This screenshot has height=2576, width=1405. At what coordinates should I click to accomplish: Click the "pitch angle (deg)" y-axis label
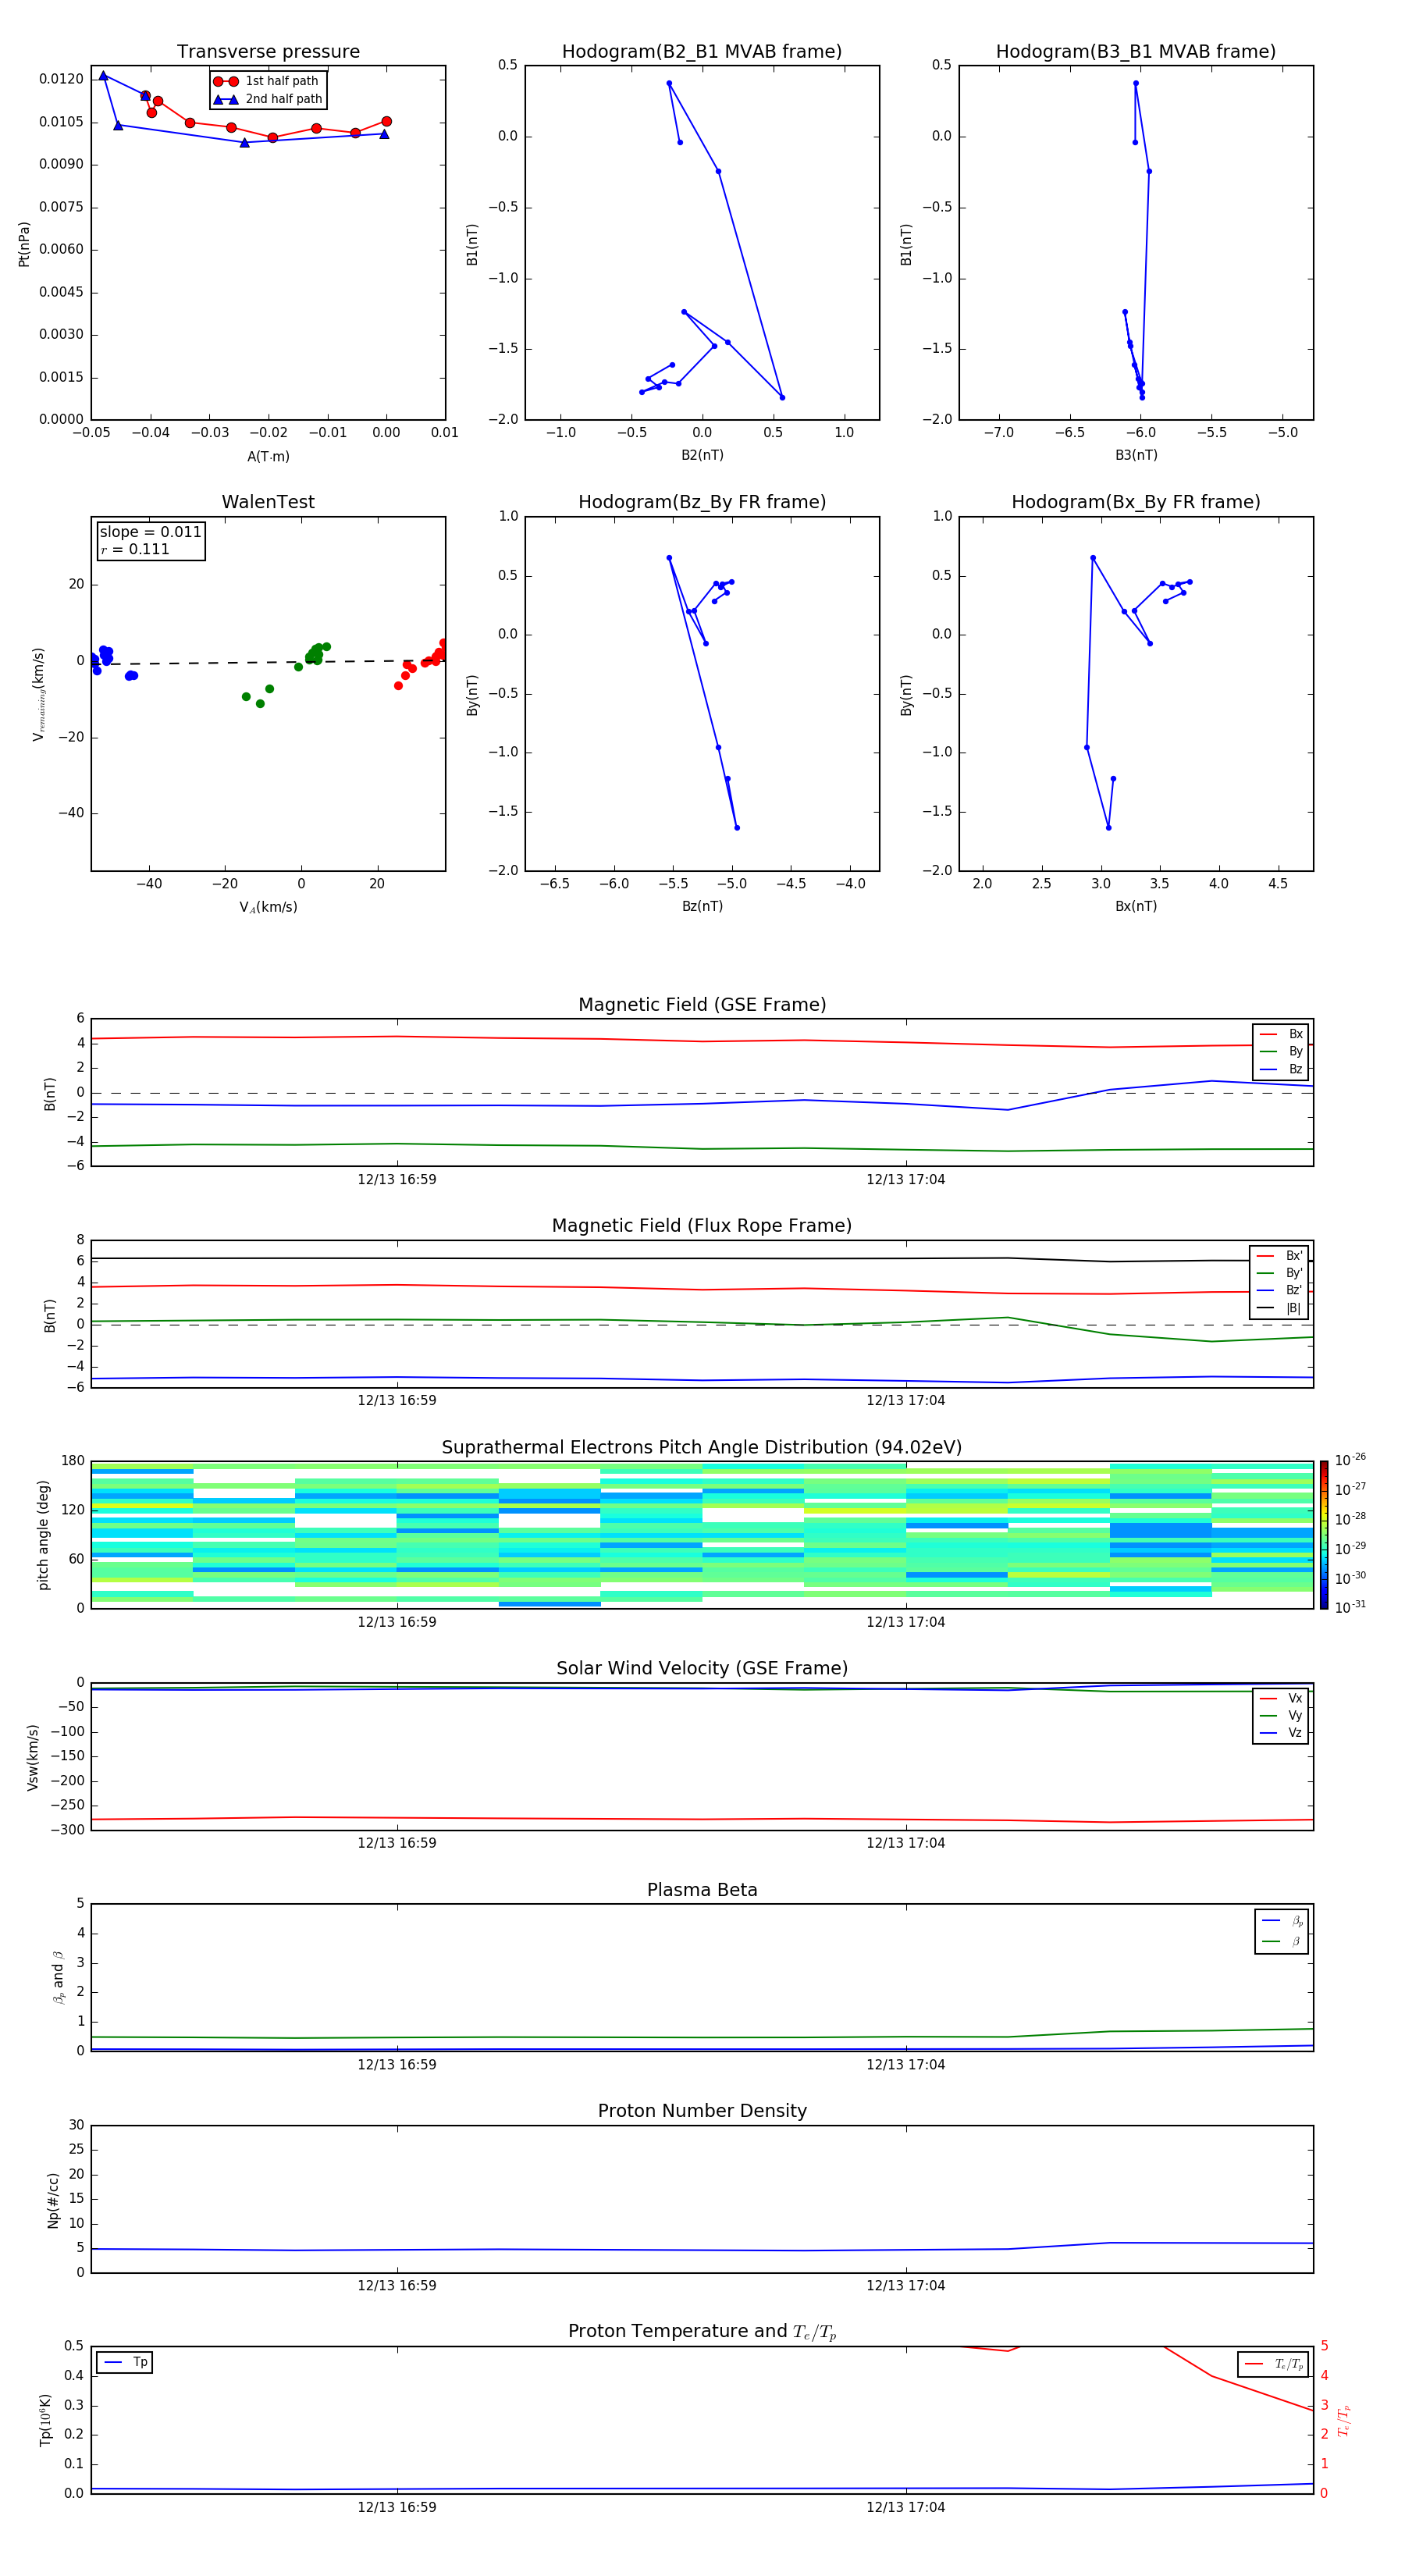43,1535
